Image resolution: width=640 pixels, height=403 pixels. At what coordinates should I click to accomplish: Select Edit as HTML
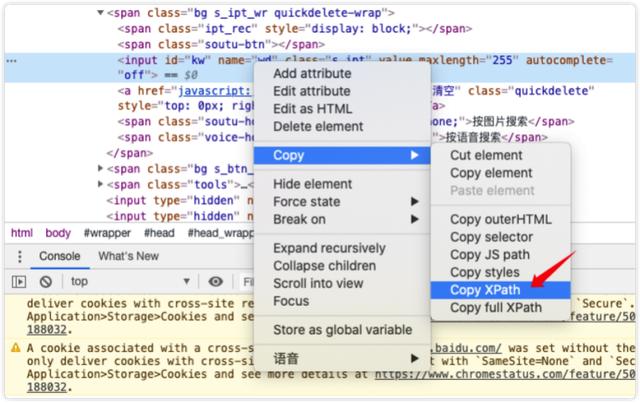pos(312,109)
